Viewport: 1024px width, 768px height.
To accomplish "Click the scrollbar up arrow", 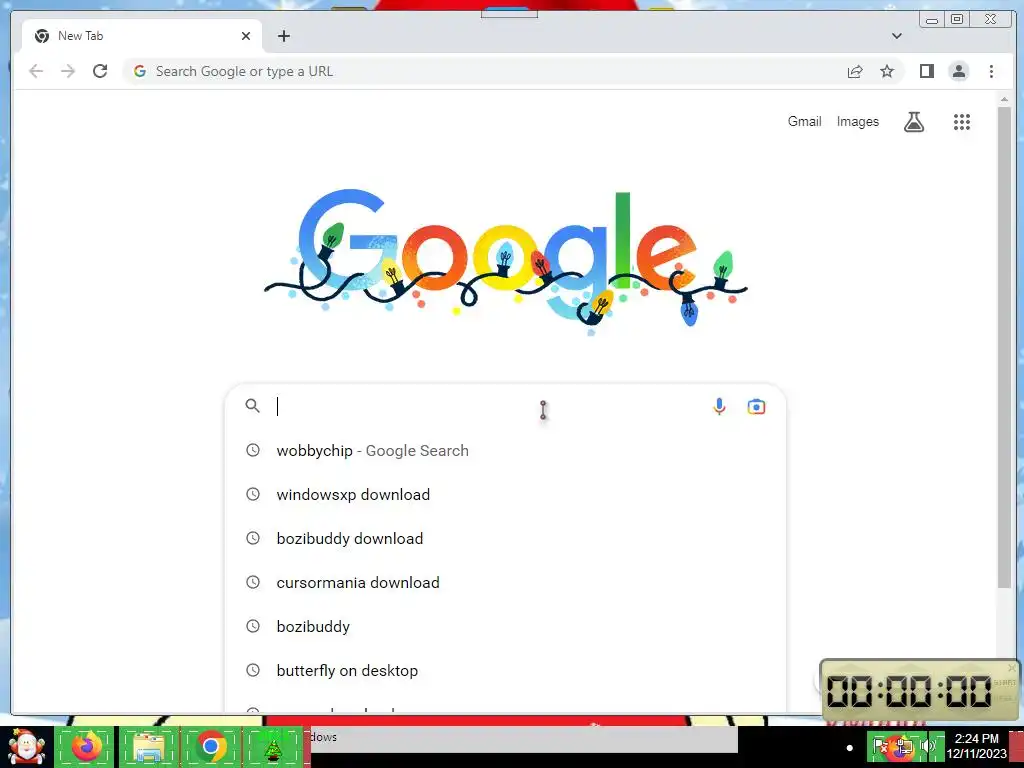I will pyautogui.click(x=1004, y=99).
